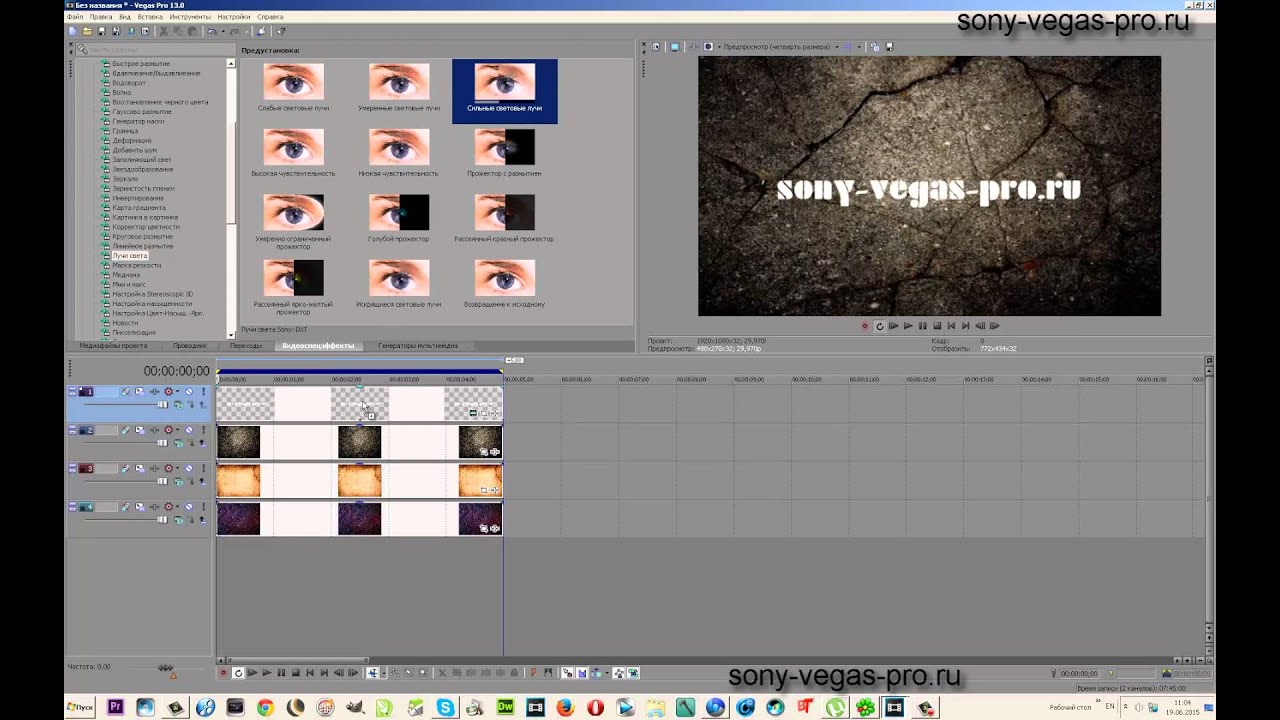Click the Пуск start button
This screenshot has width=1280, height=720.
pyautogui.click(x=80, y=707)
